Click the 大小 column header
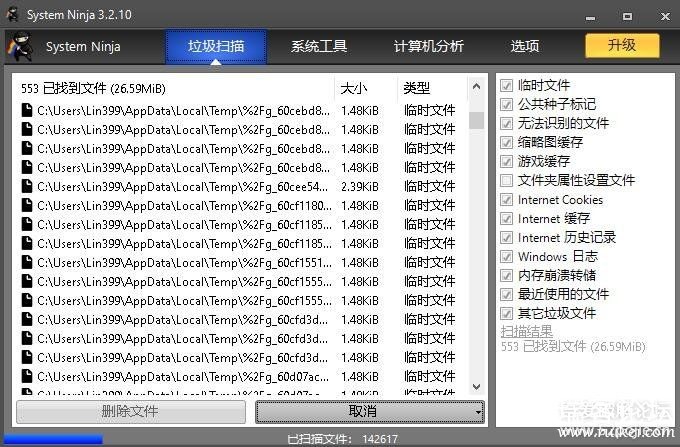Viewport: 680px width, 447px height. [366, 88]
